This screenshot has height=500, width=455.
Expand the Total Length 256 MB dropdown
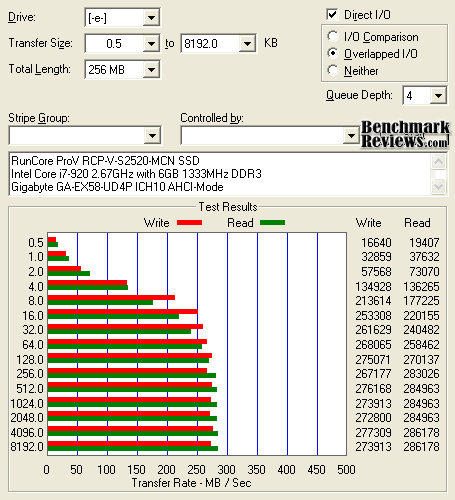click(151, 70)
